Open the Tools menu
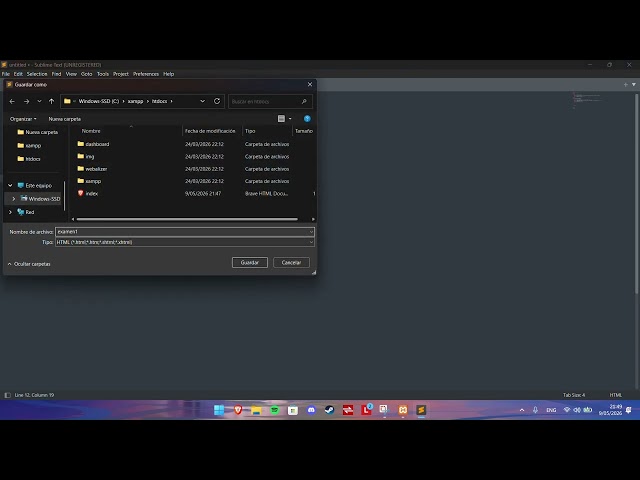This screenshot has height=480, width=640. coord(103,74)
